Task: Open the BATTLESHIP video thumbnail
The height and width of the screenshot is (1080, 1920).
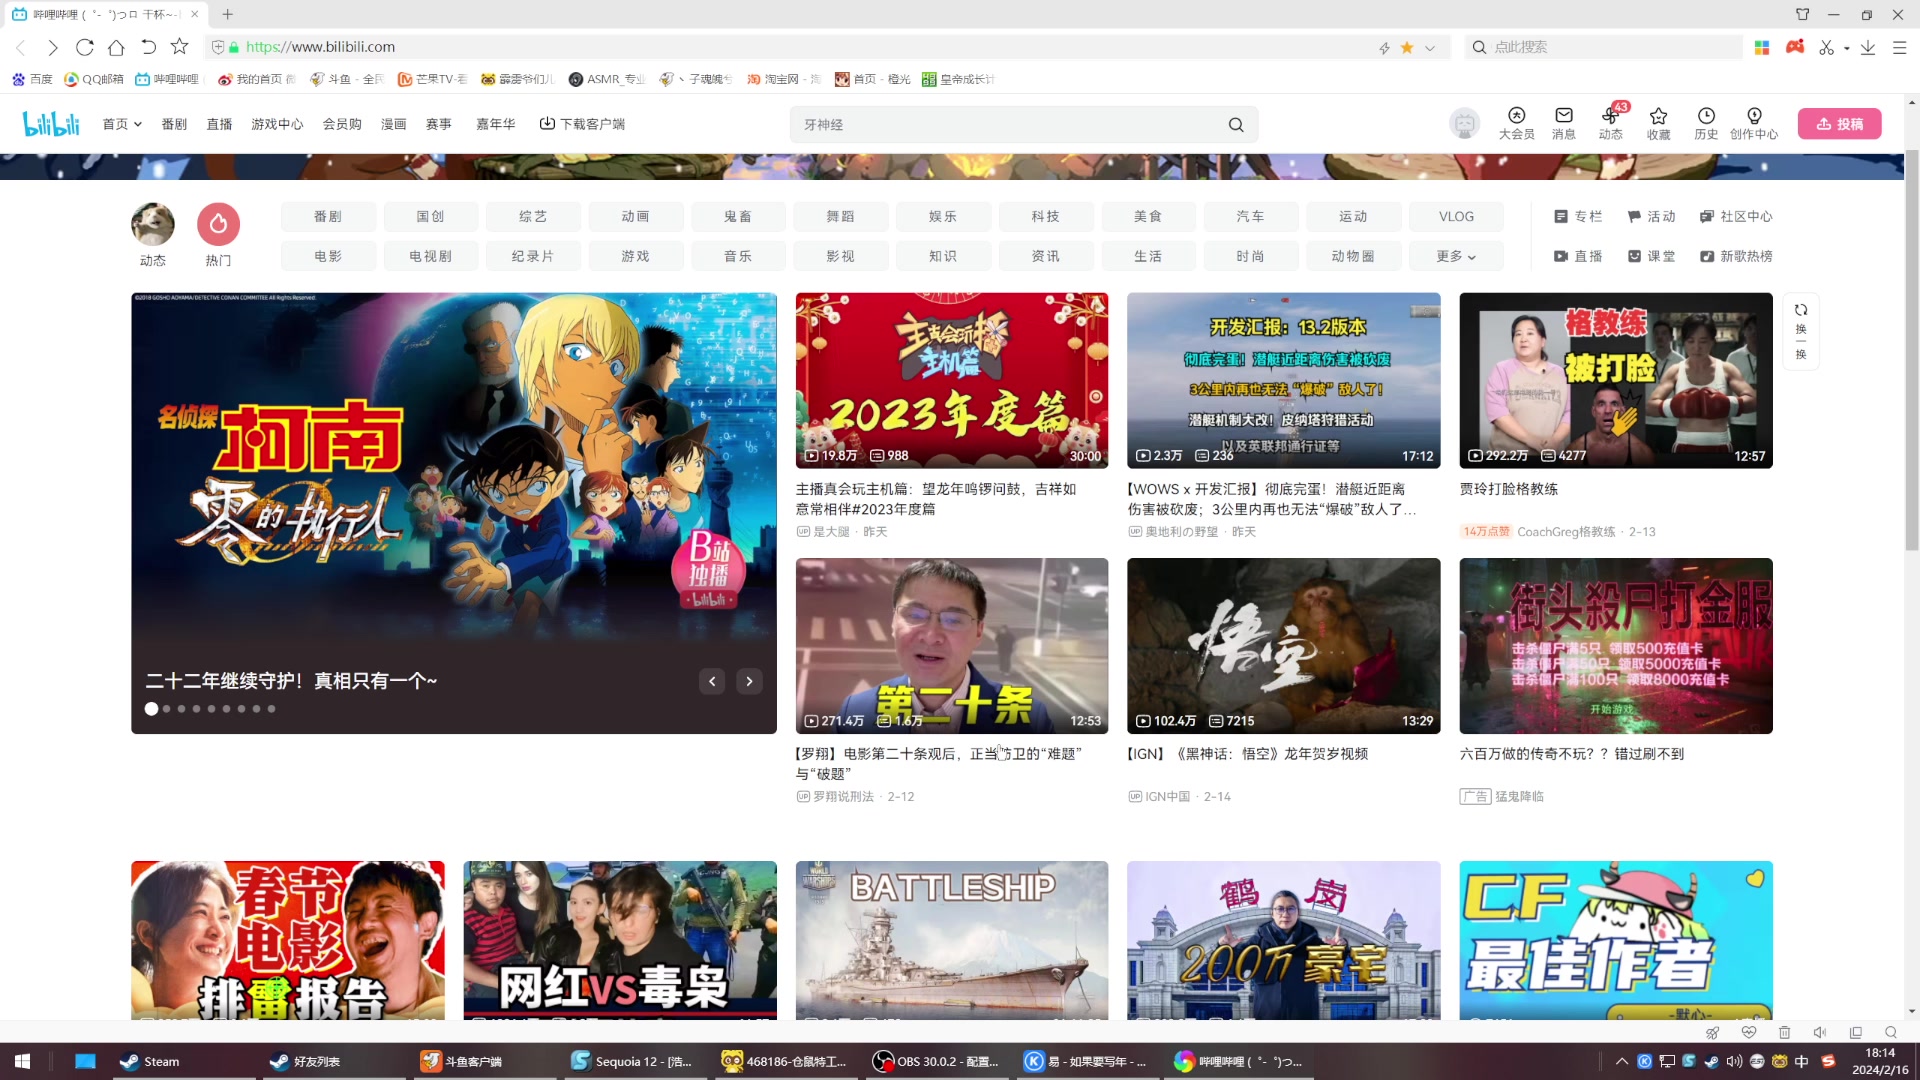Action: click(951, 940)
